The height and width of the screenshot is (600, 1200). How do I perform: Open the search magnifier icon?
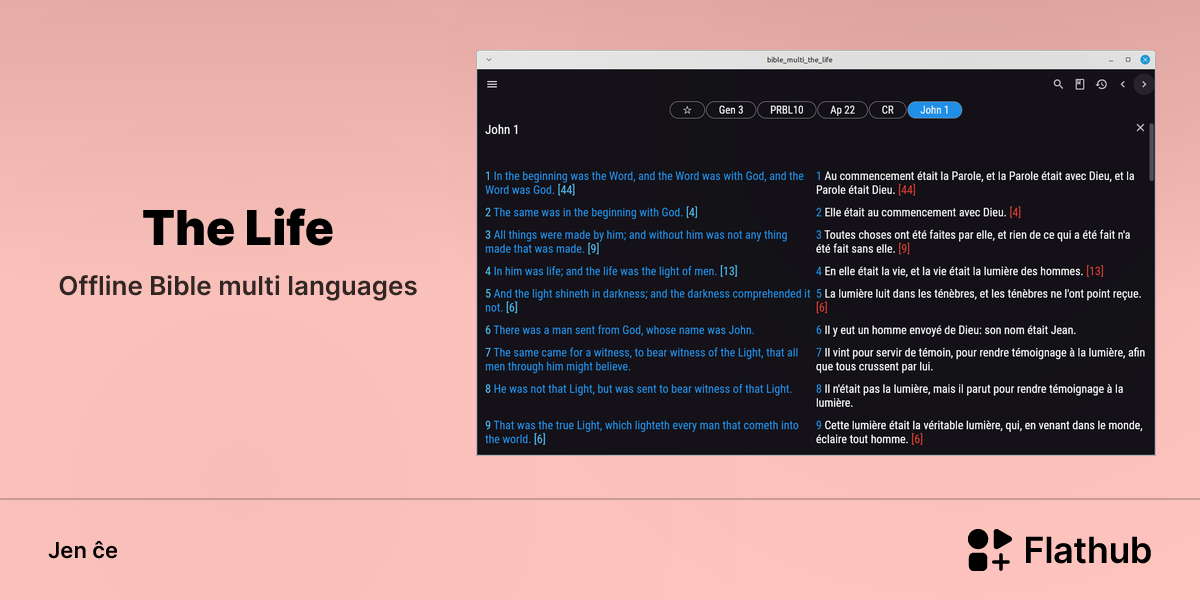coord(1058,85)
